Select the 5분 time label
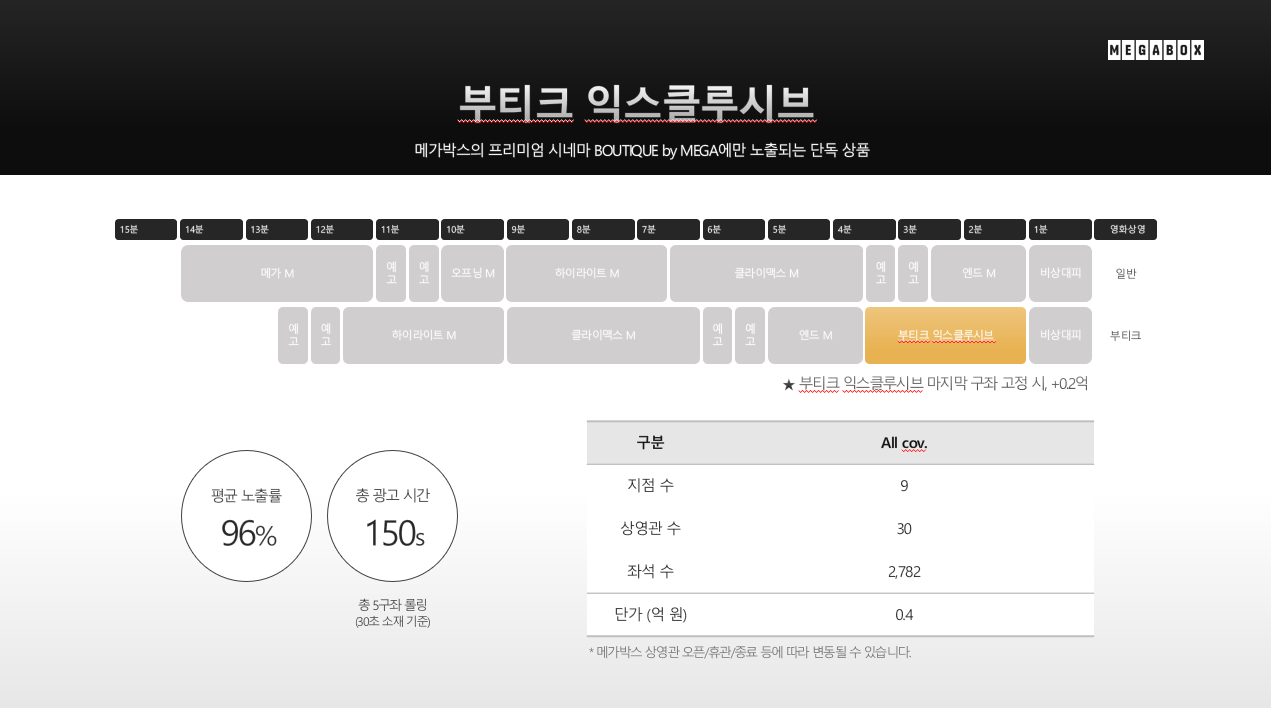 click(x=799, y=230)
